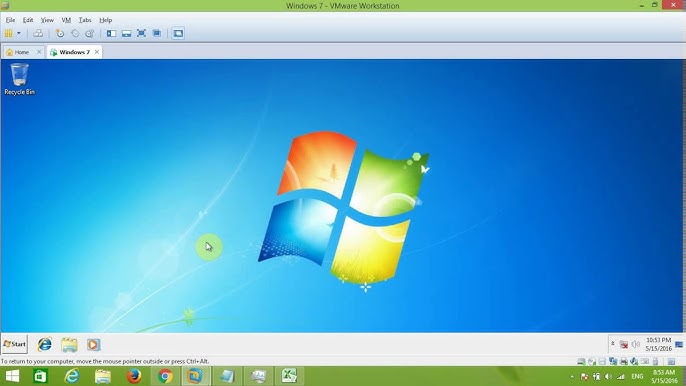Image resolution: width=686 pixels, height=386 pixels.
Task: Click the guest network icon with red X
Action: pos(623,345)
